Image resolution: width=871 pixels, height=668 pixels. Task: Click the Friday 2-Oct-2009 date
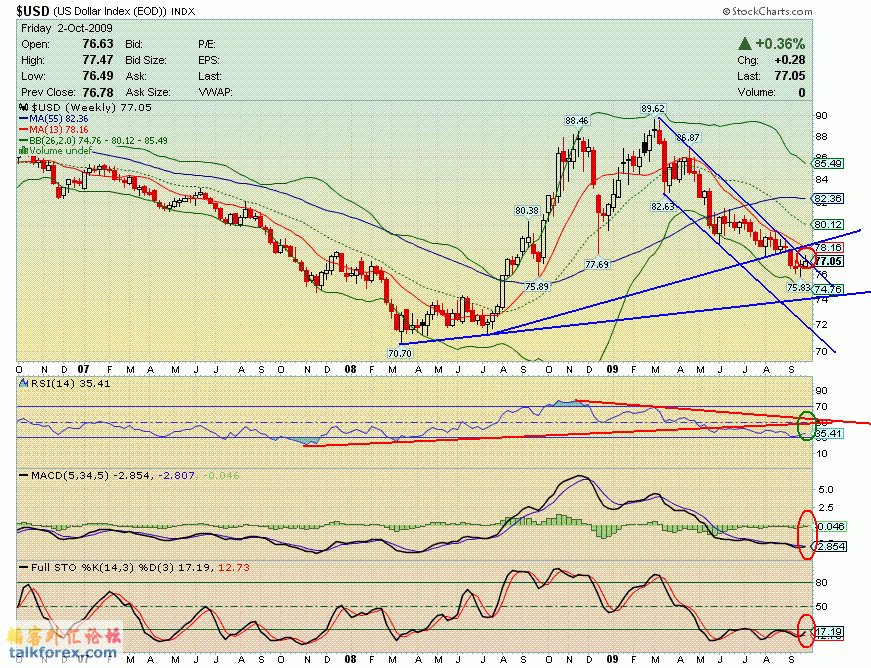point(67,28)
